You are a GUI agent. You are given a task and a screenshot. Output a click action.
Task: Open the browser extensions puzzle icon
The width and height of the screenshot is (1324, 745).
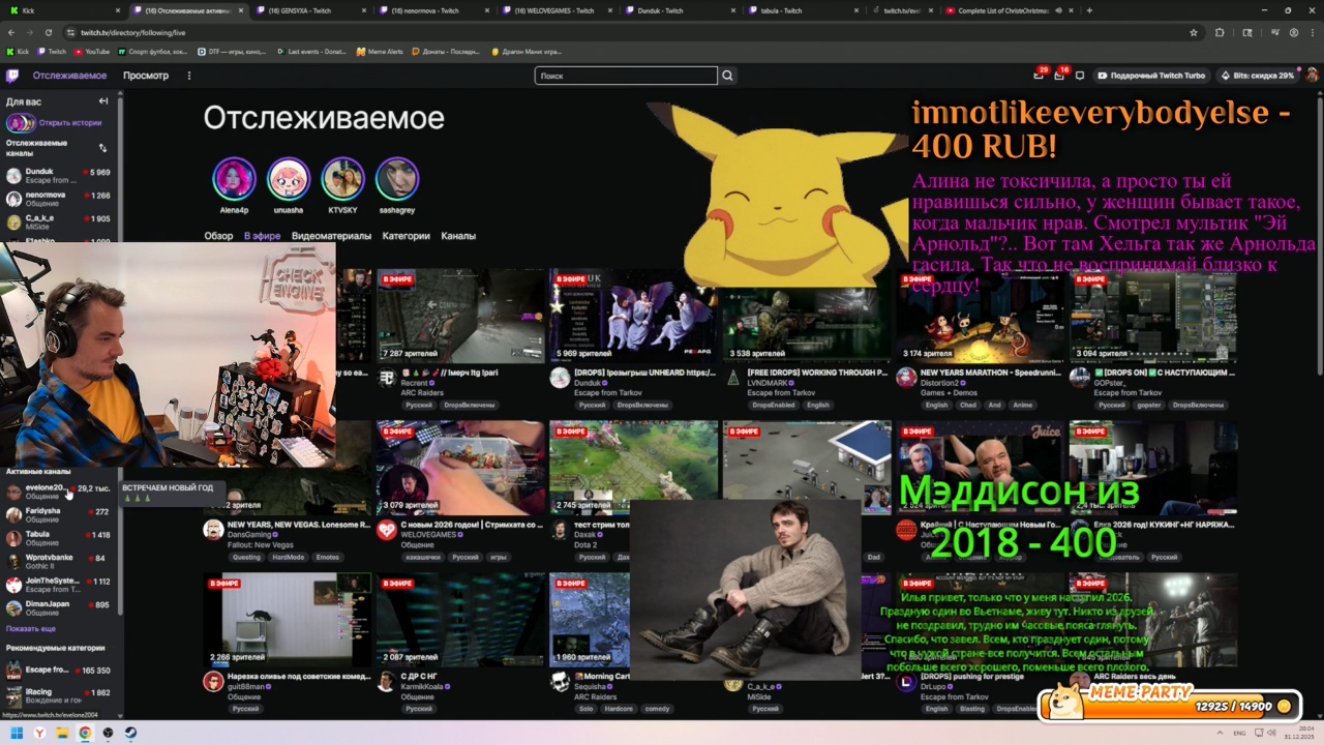[x=1220, y=32]
